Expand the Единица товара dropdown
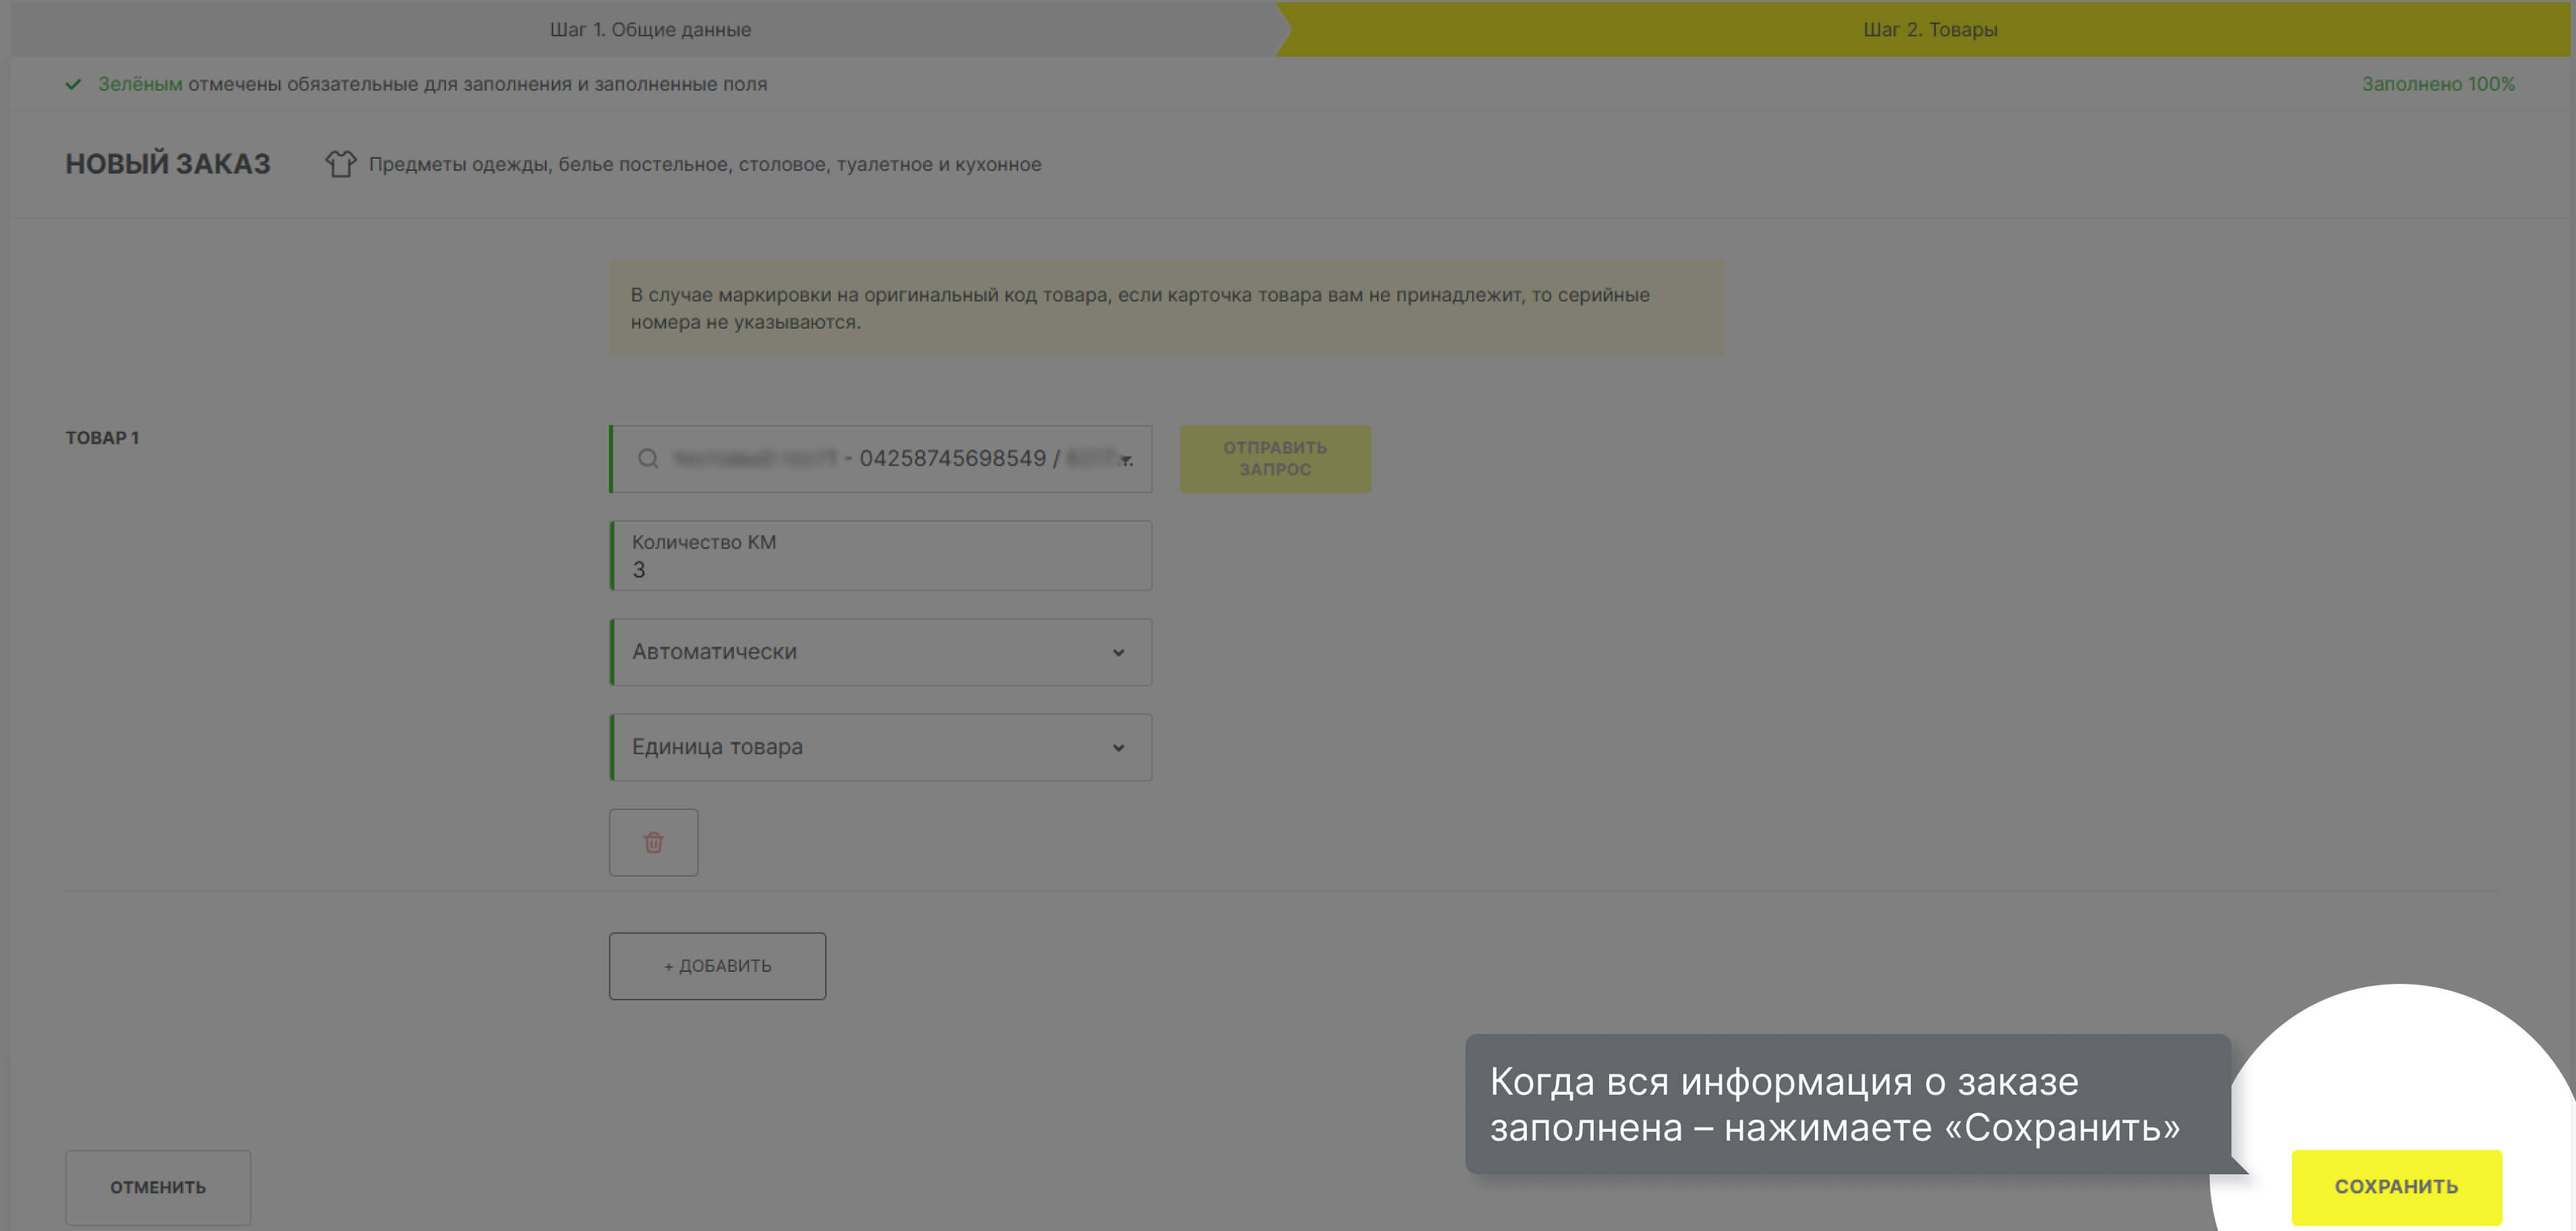The width and height of the screenshot is (2576, 1231). coord(880,747)
